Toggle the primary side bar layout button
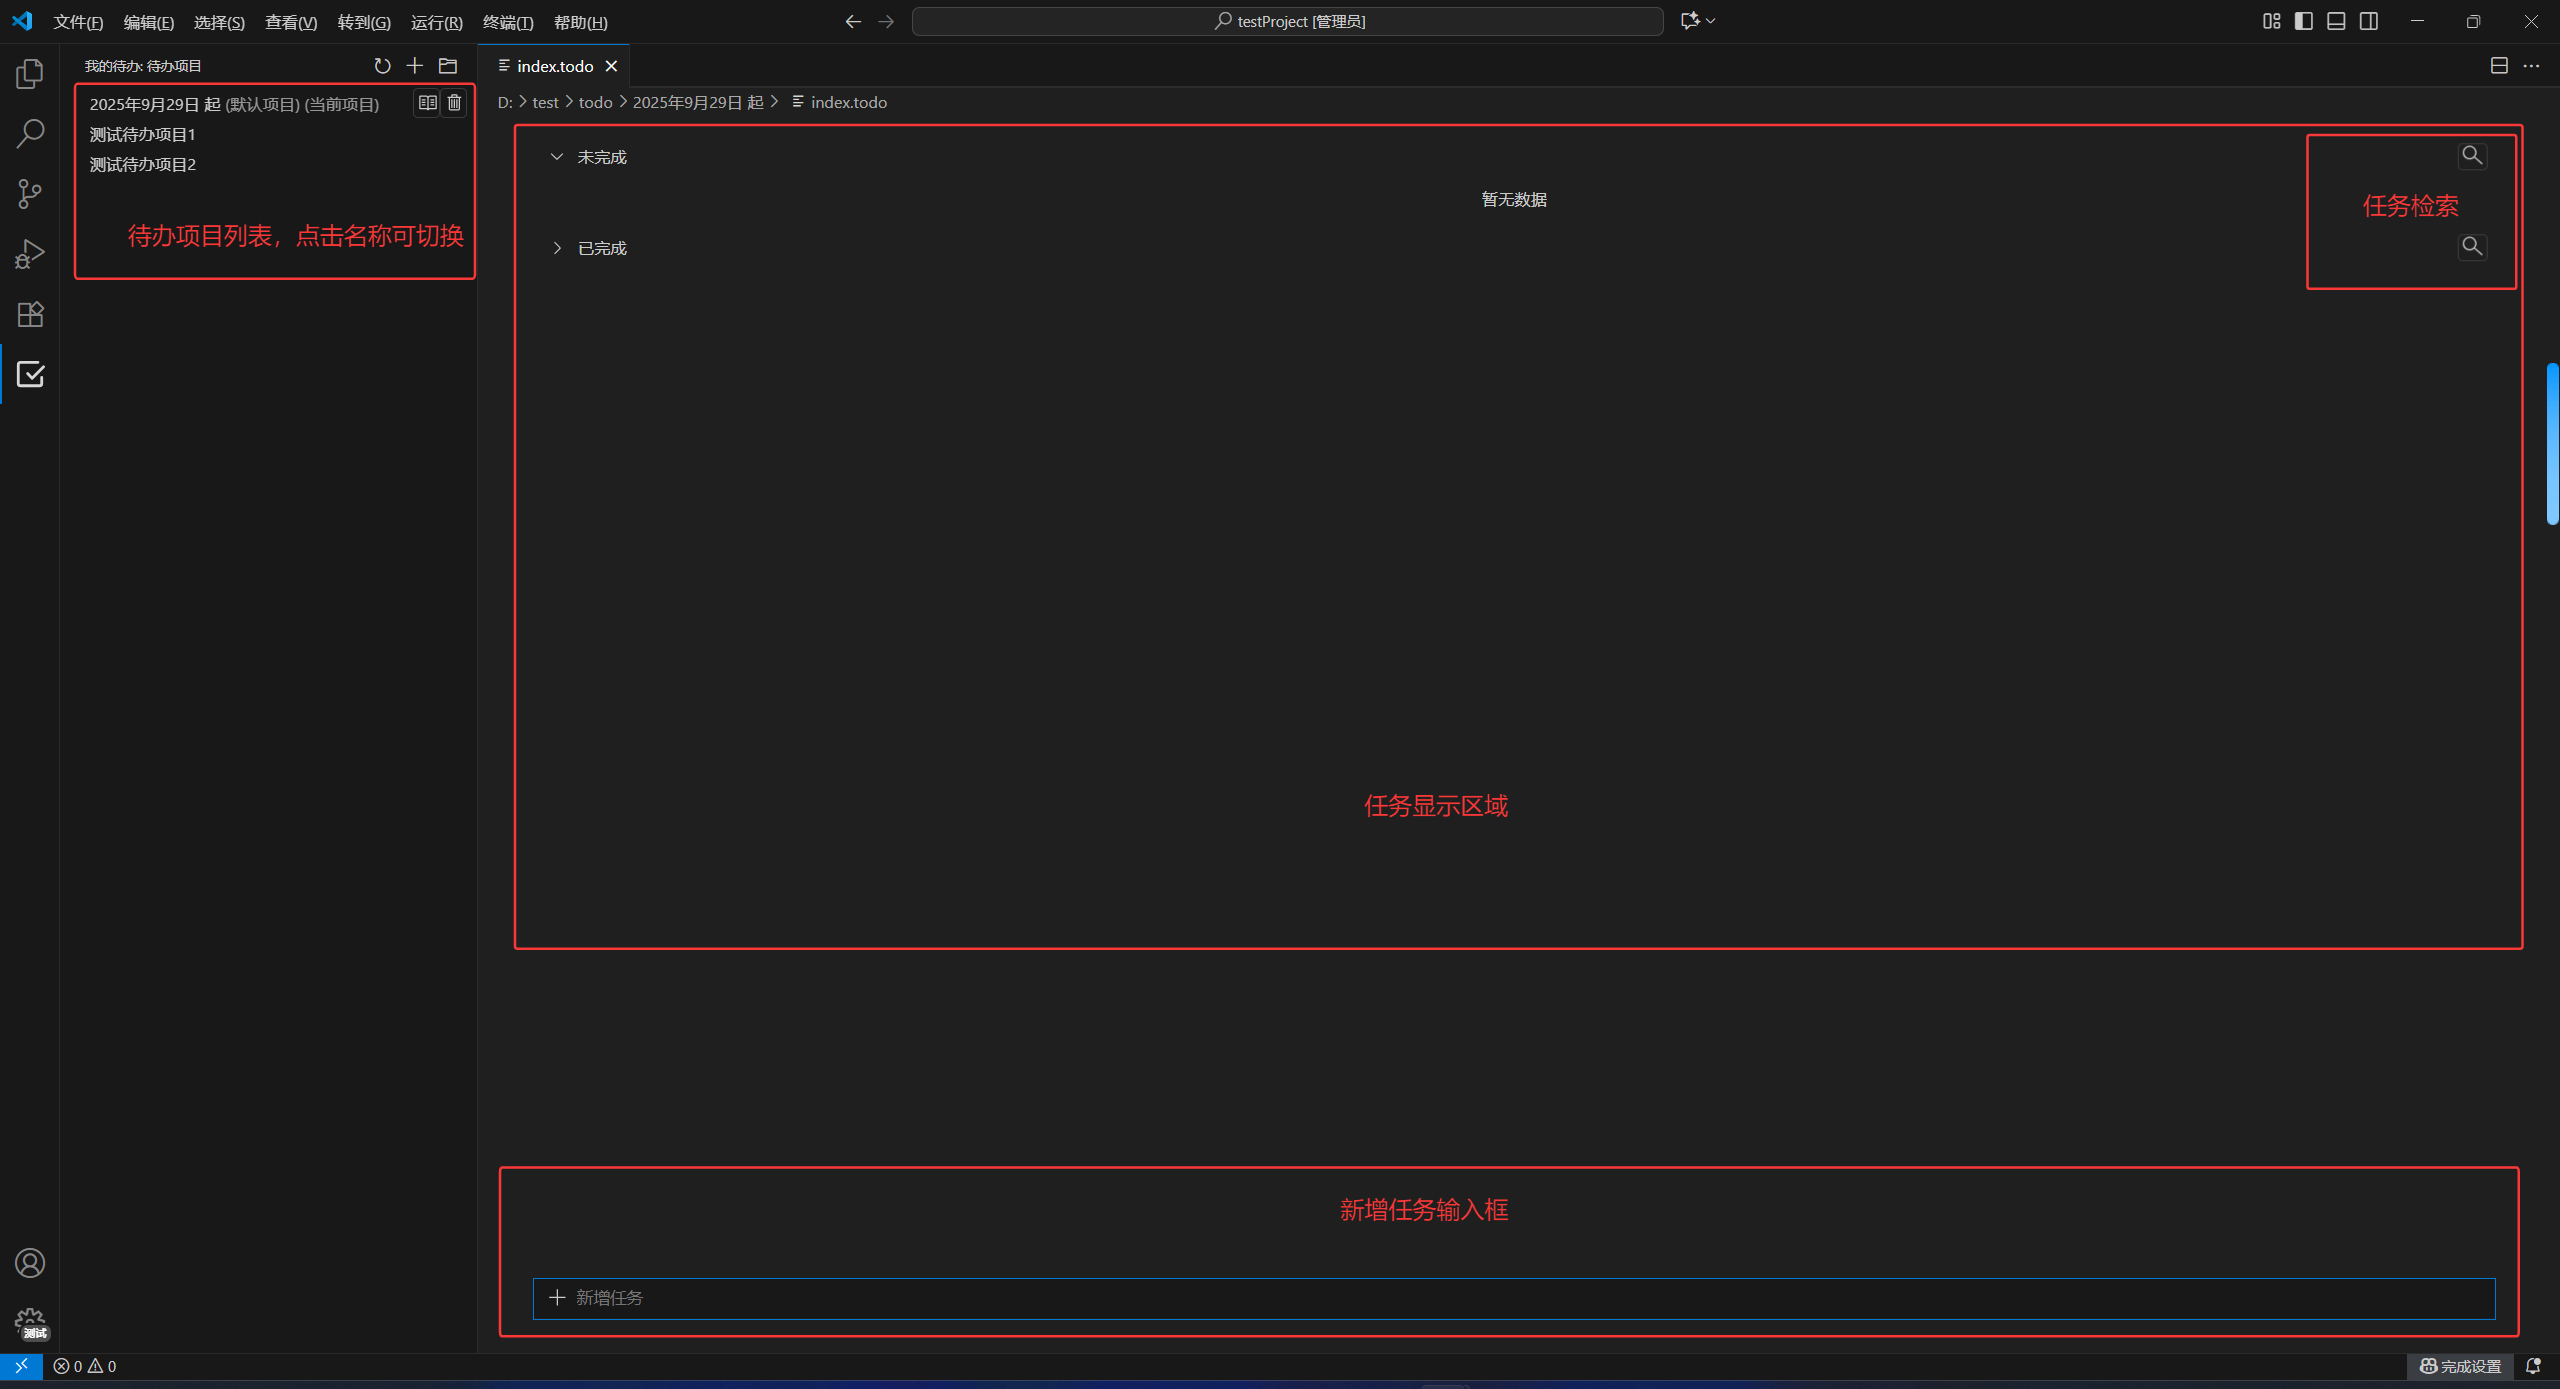 click(2304, 21)
